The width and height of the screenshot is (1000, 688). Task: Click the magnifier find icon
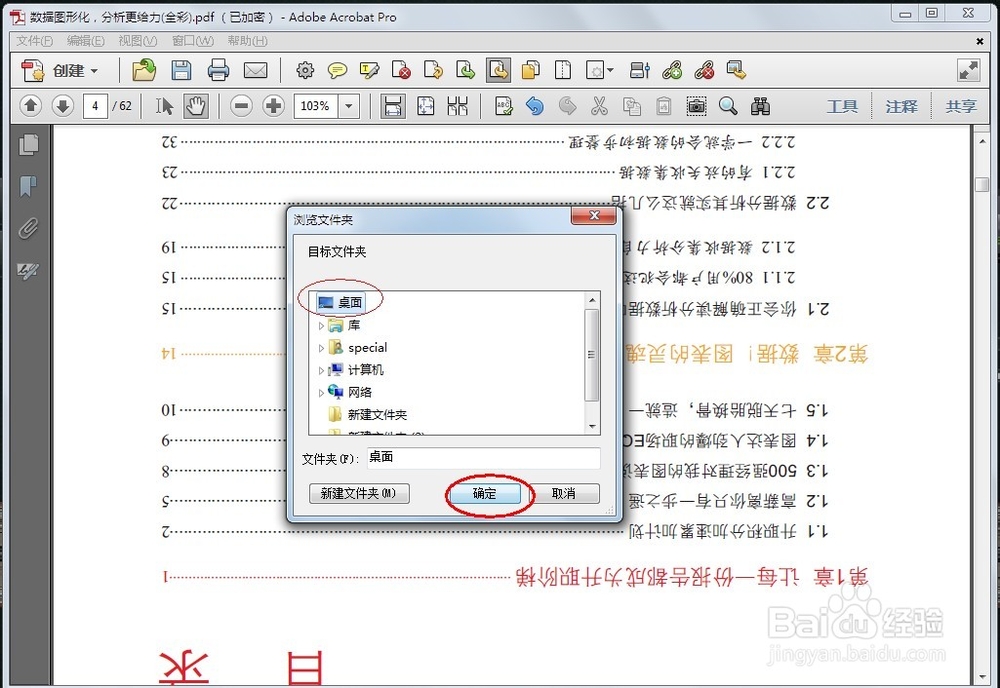click(728, 106)
